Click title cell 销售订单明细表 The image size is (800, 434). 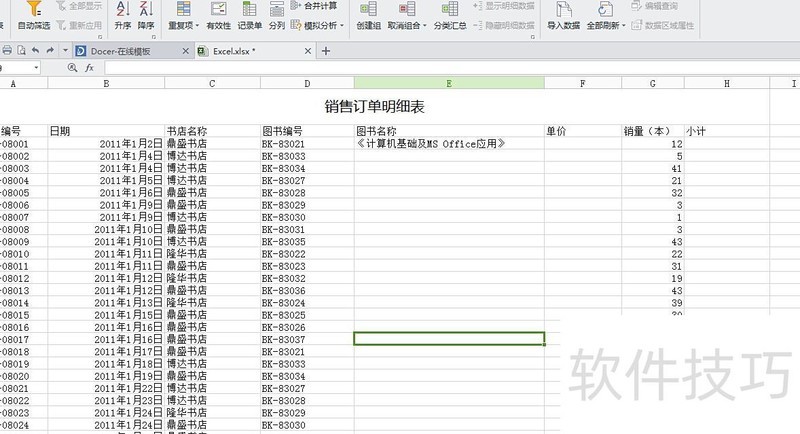(375, 107)
